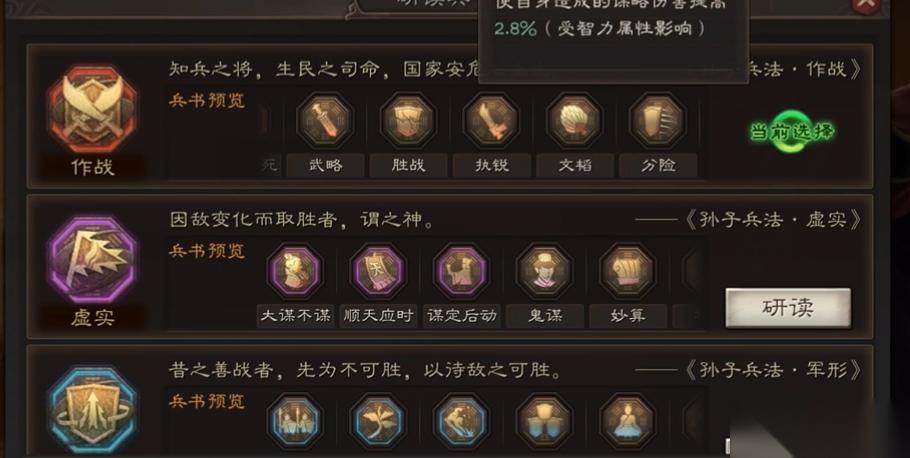Click the 兵书预览 label in 作战 row
910x458 pixels.
tap(207, 100)
